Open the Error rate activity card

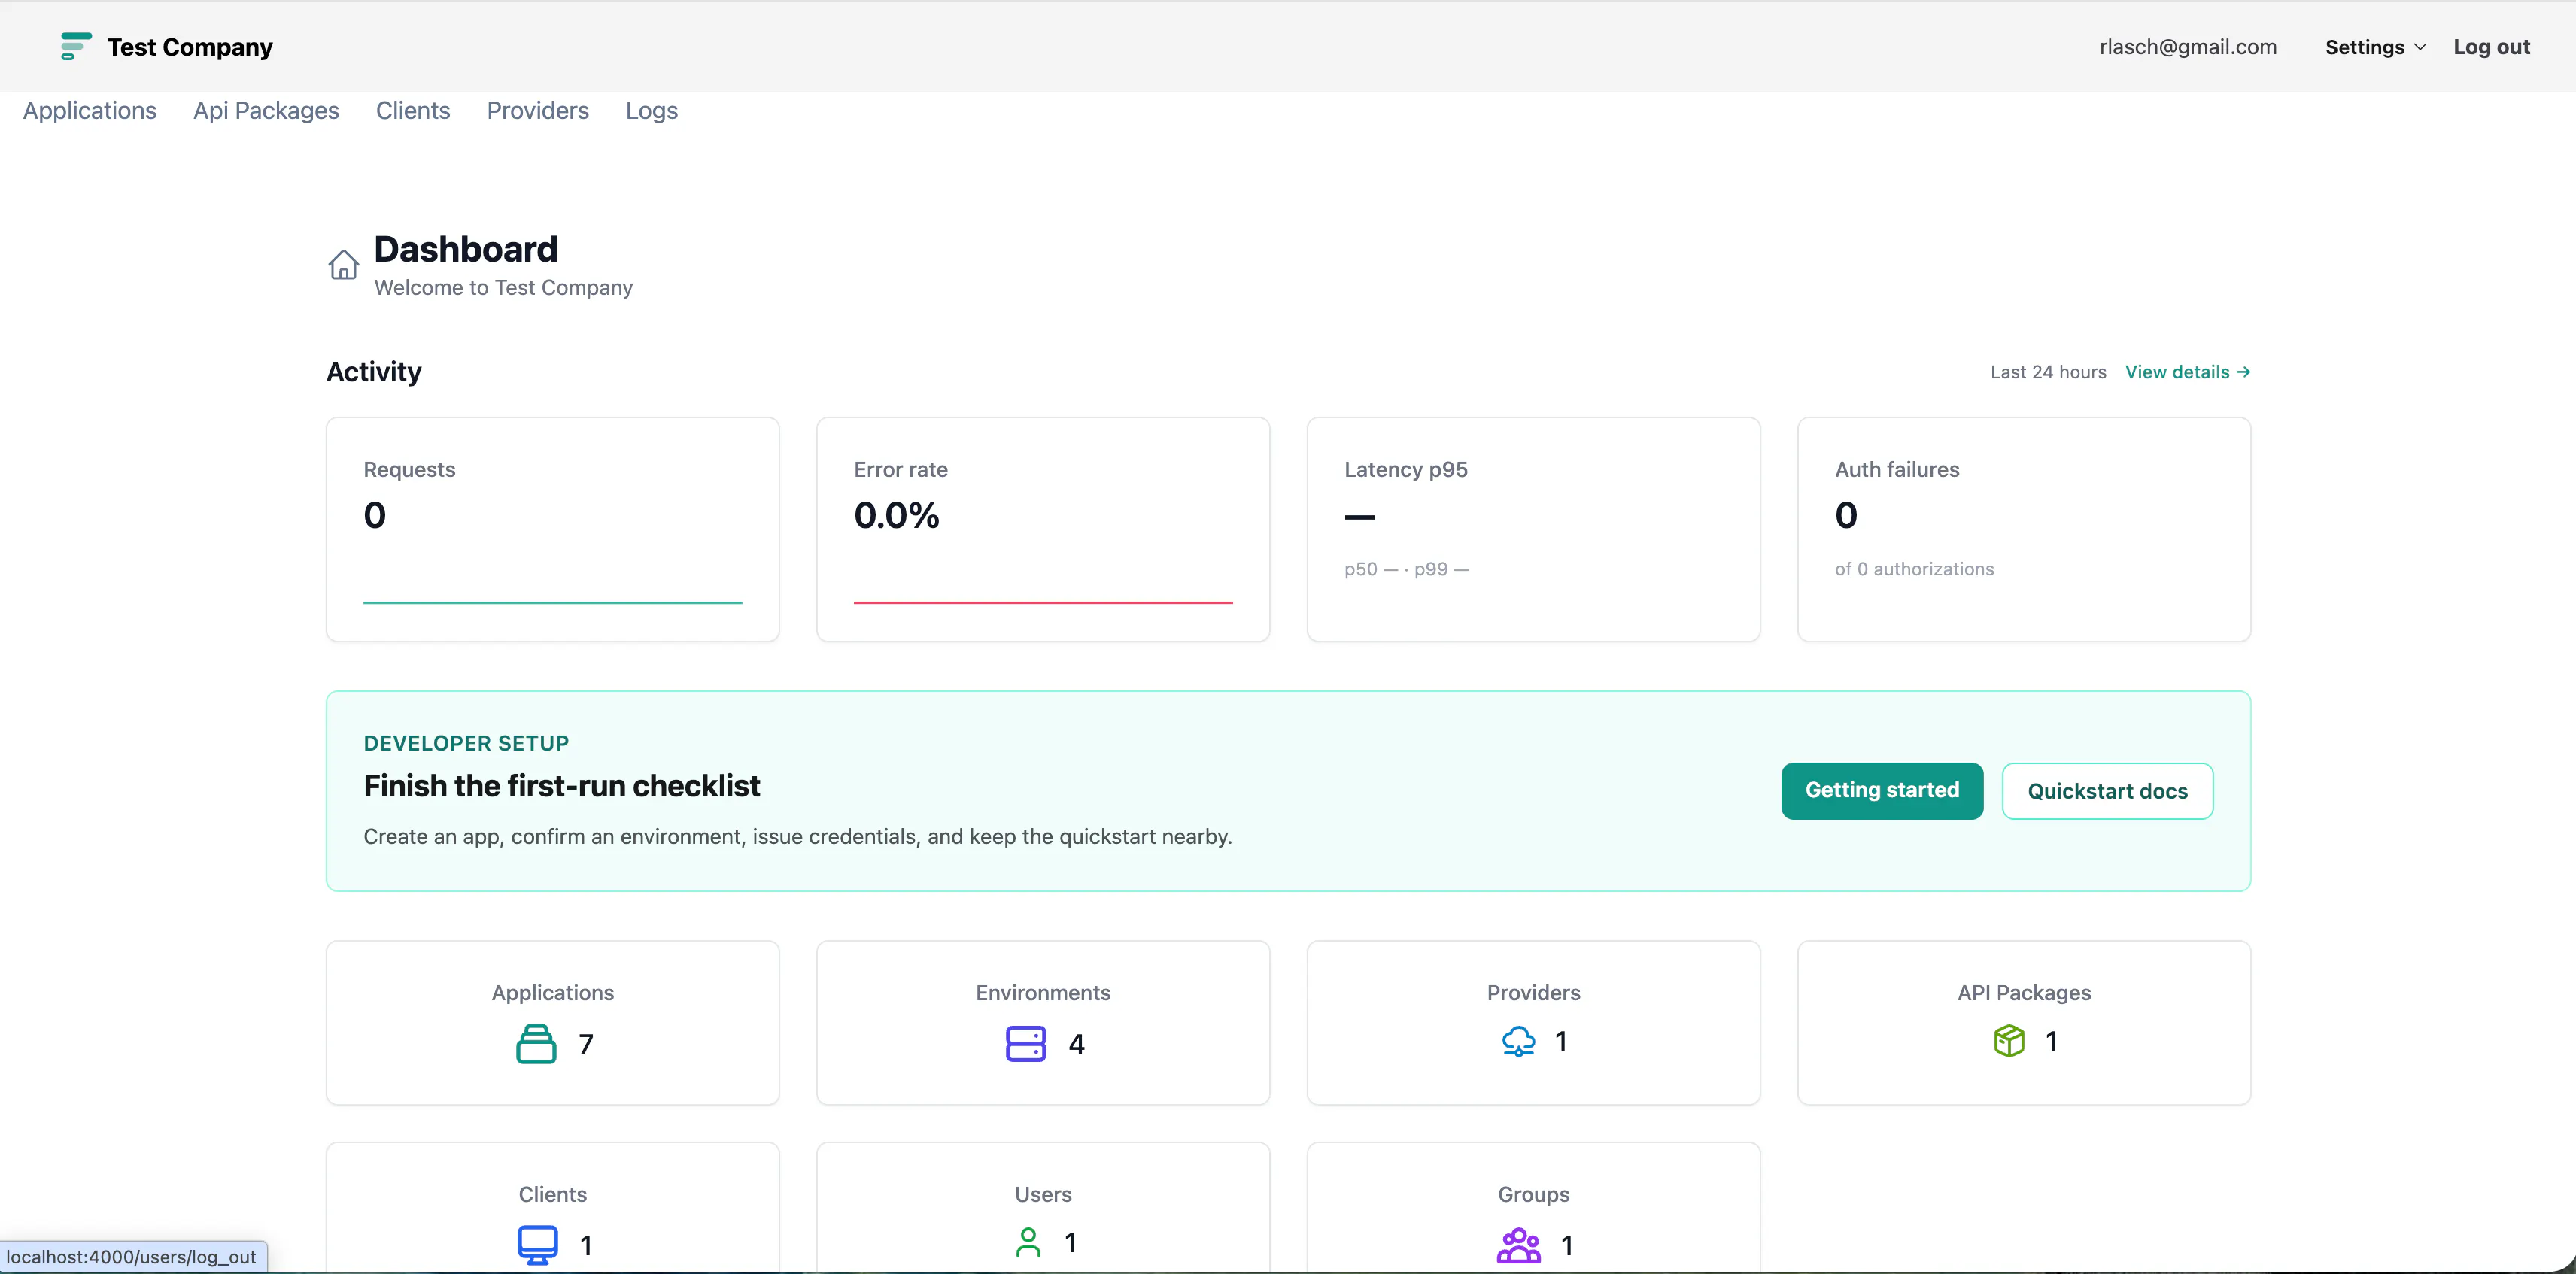[1043, 529]
